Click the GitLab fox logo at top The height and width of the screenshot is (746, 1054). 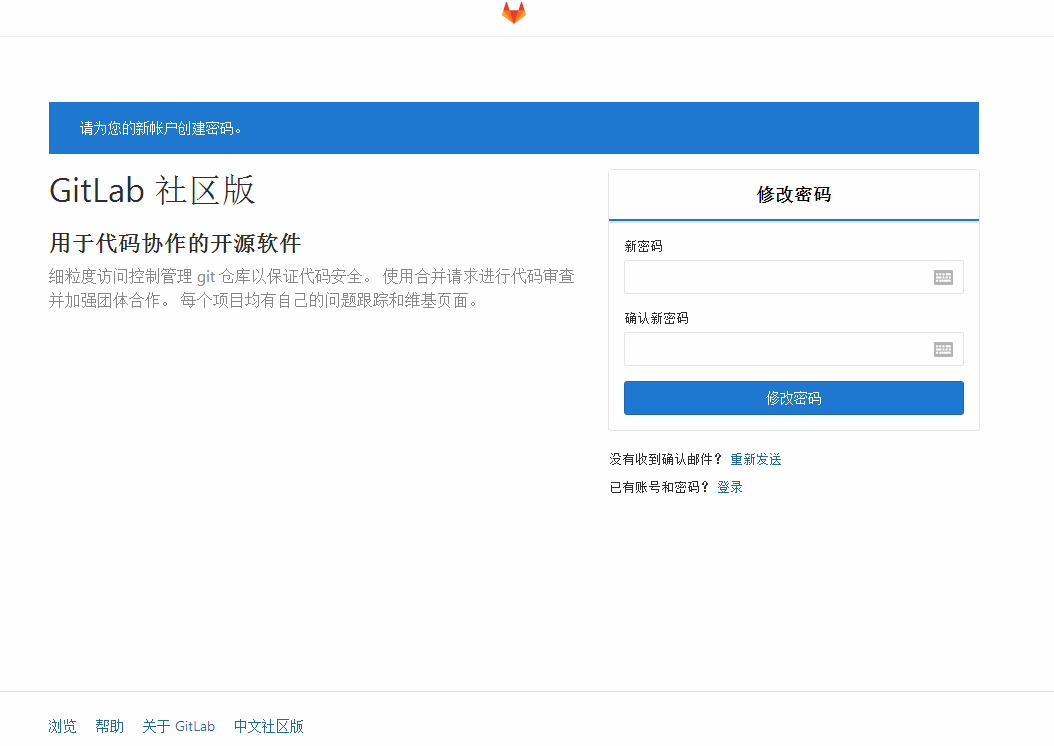coord(514,12)
